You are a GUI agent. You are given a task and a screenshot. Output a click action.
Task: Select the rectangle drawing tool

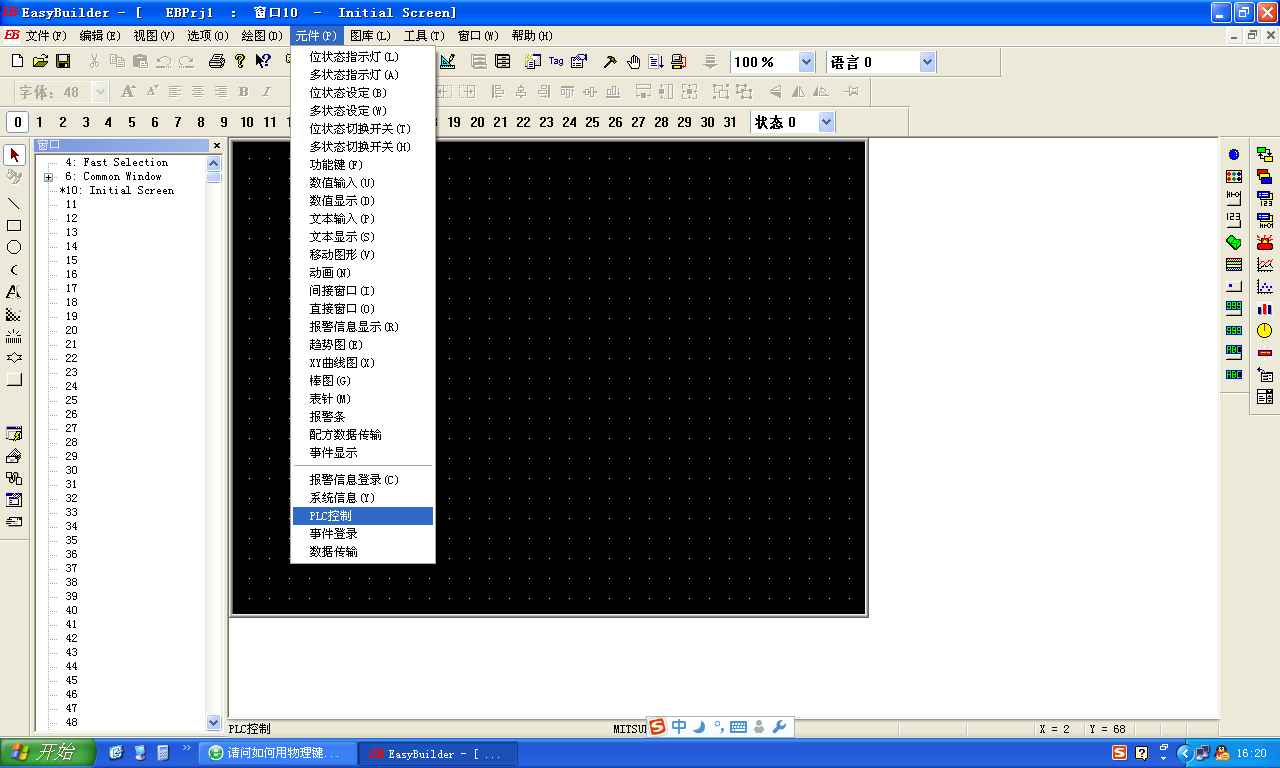(x=14, y=225)
